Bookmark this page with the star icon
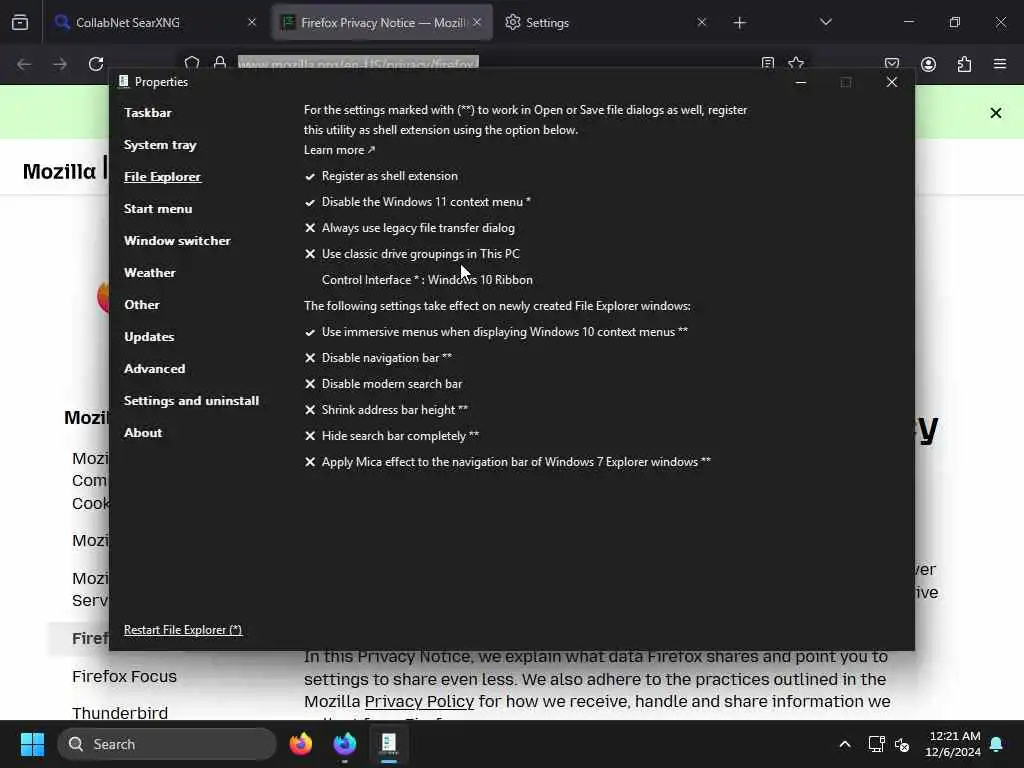Viewport: 1024px width, 768px height. point(795,63)
